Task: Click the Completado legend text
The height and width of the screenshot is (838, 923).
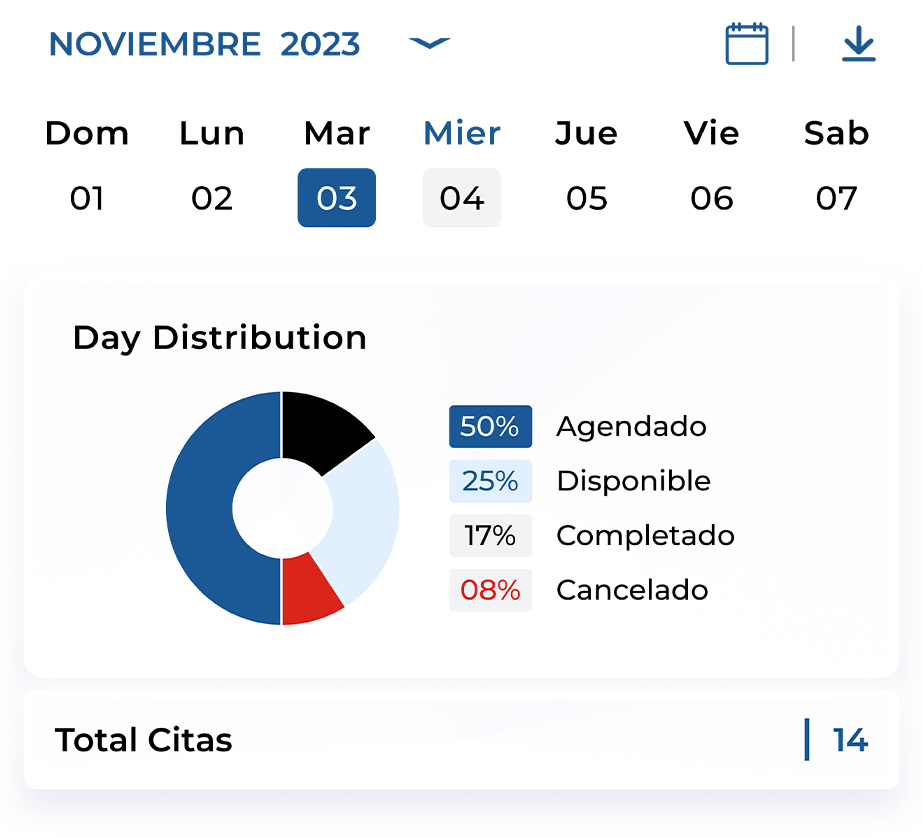Action: [645, 536]
